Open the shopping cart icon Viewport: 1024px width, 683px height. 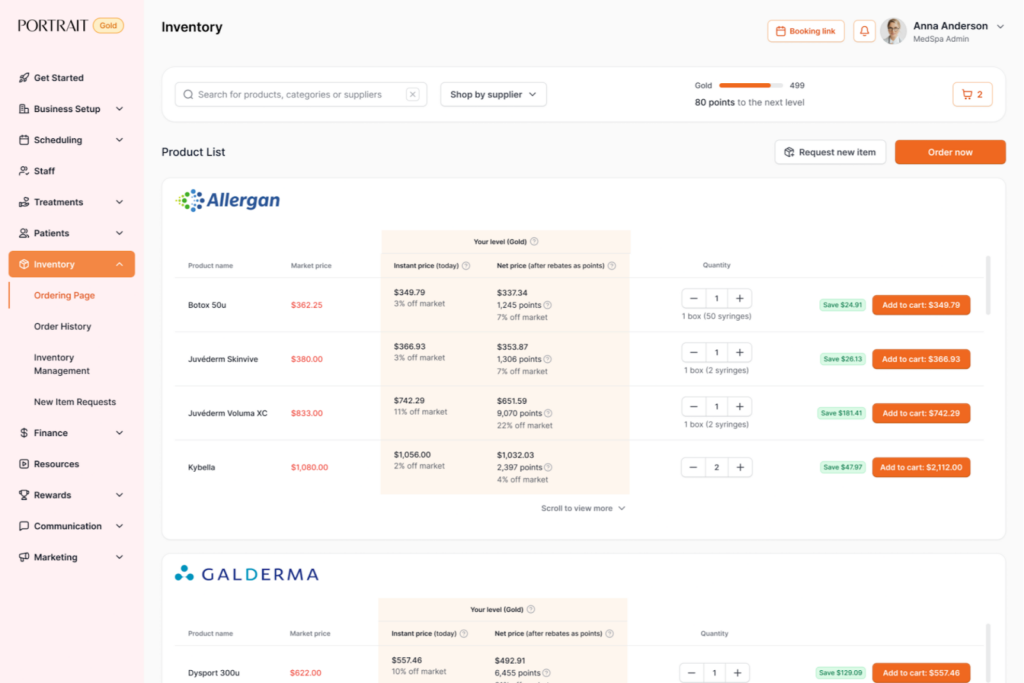(972, 95)
